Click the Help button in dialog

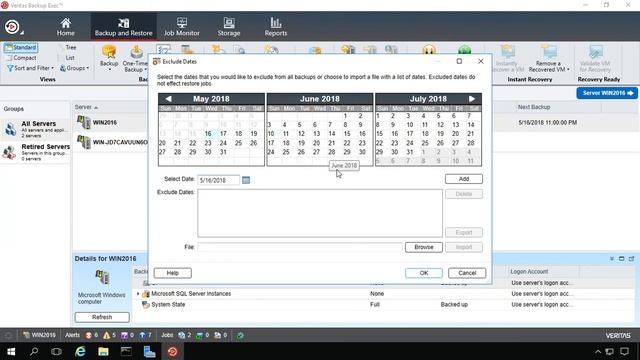(x=173, y=273)
